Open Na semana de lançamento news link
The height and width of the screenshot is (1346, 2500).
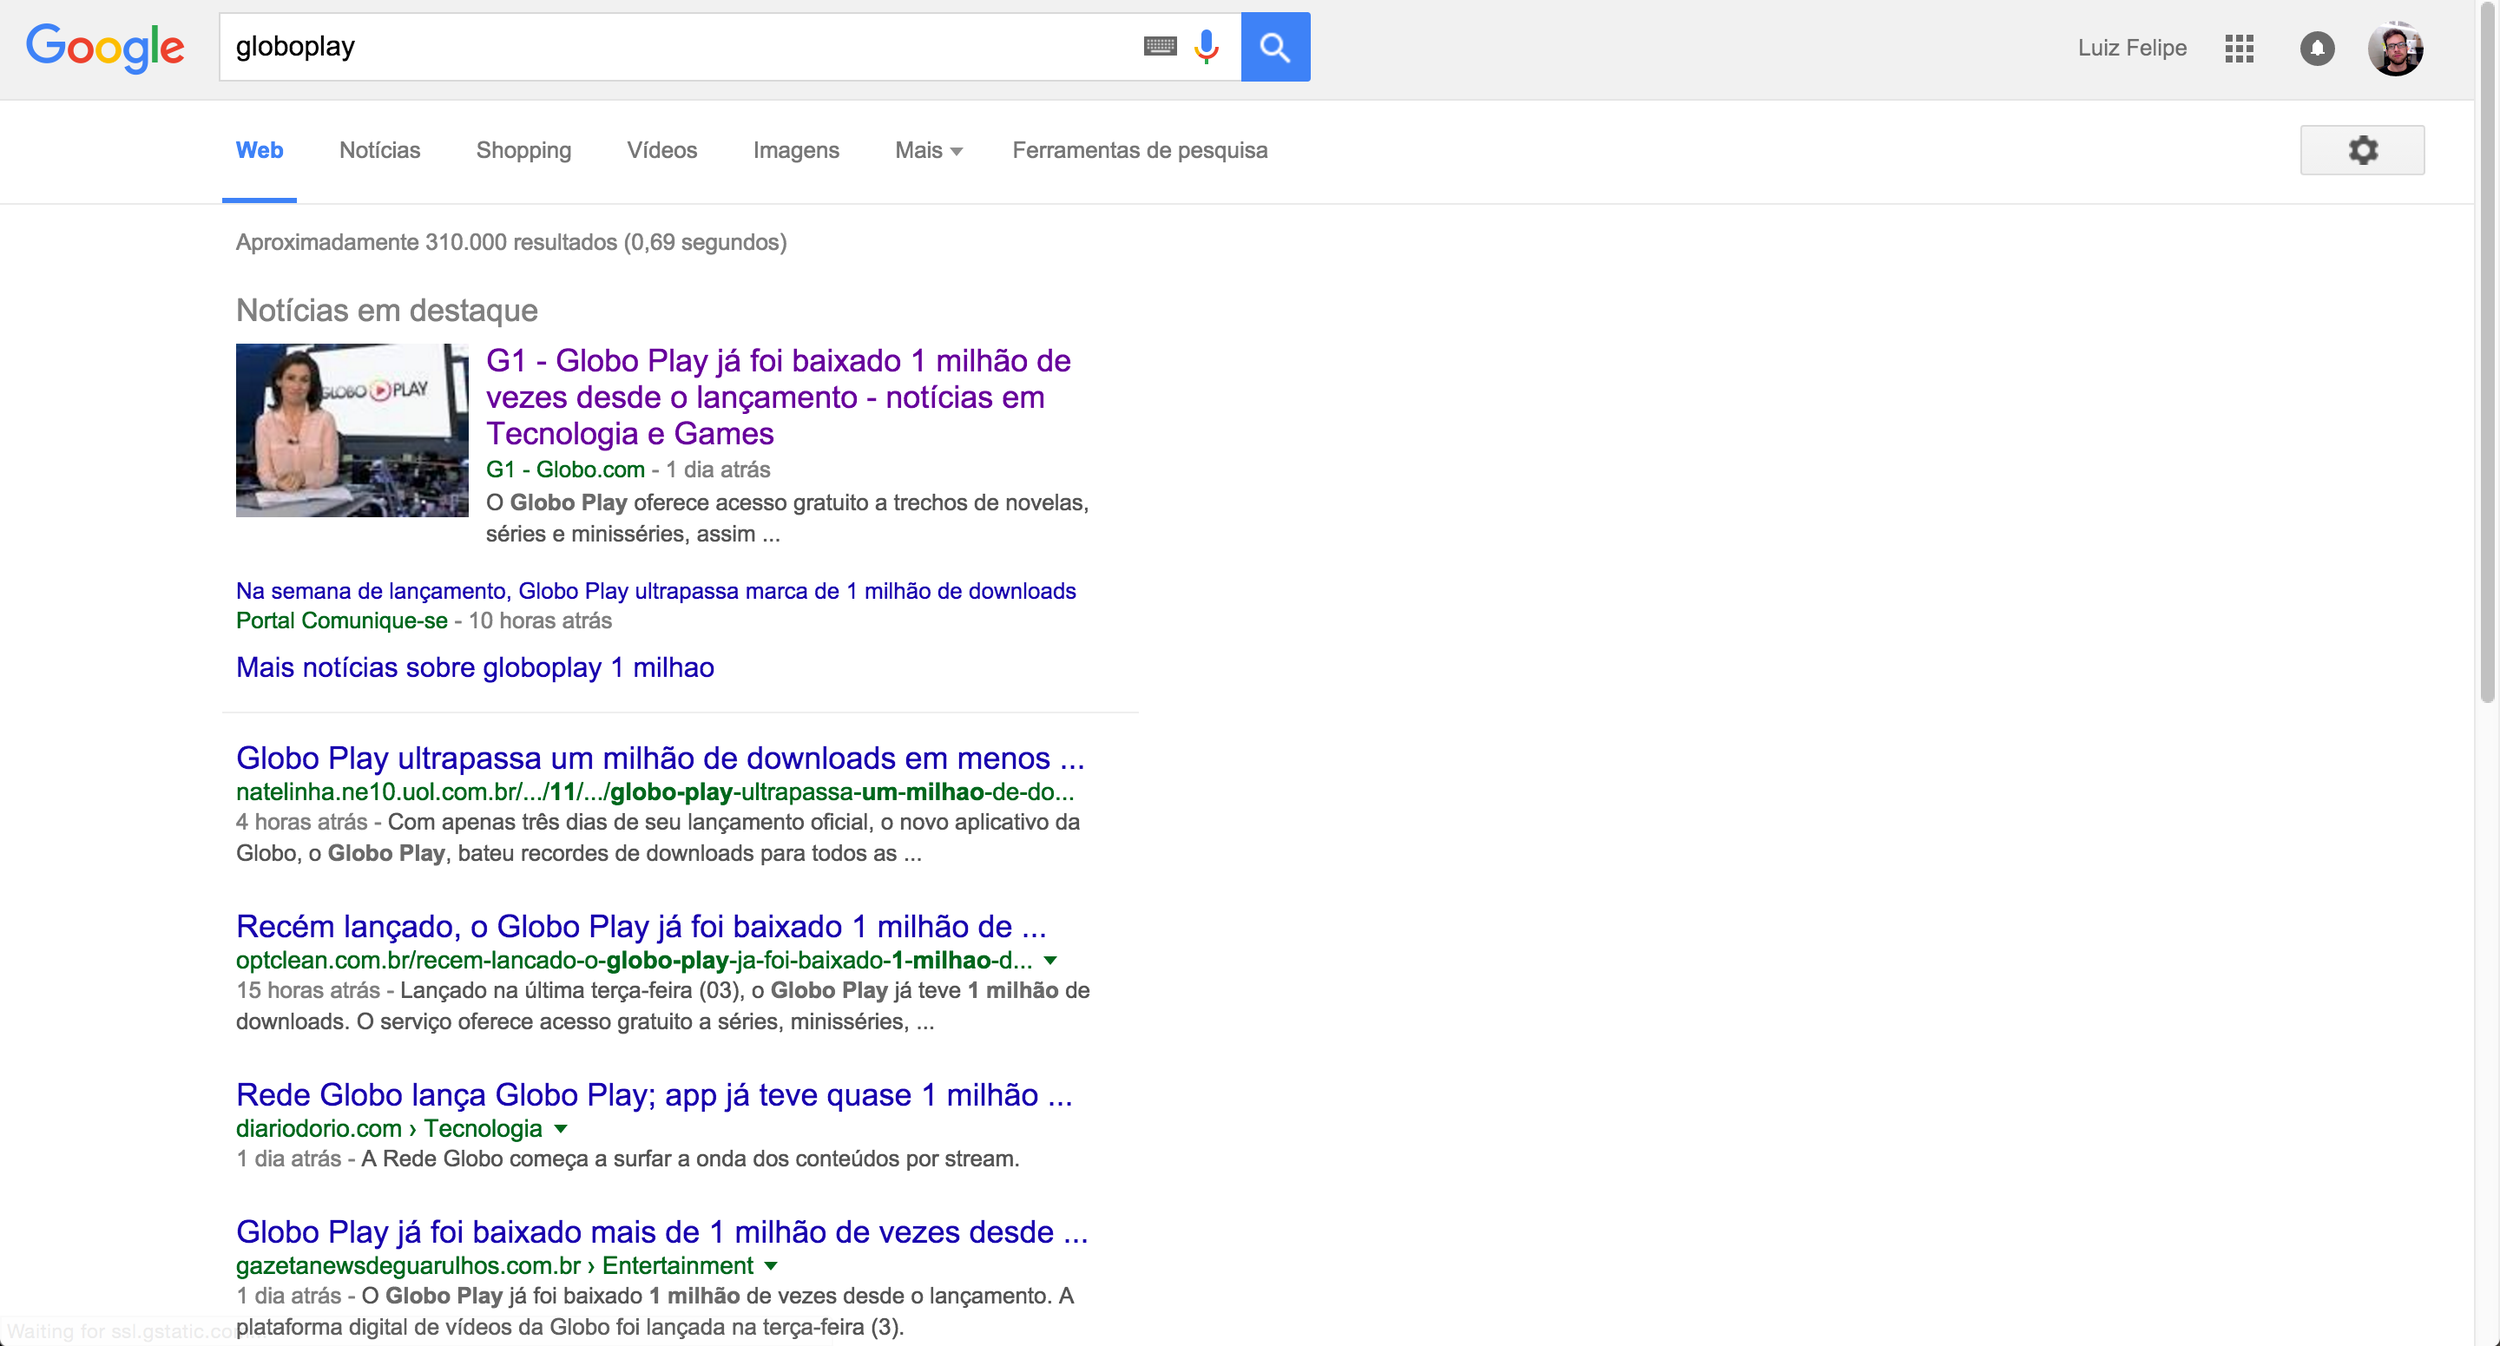[656, 591]
